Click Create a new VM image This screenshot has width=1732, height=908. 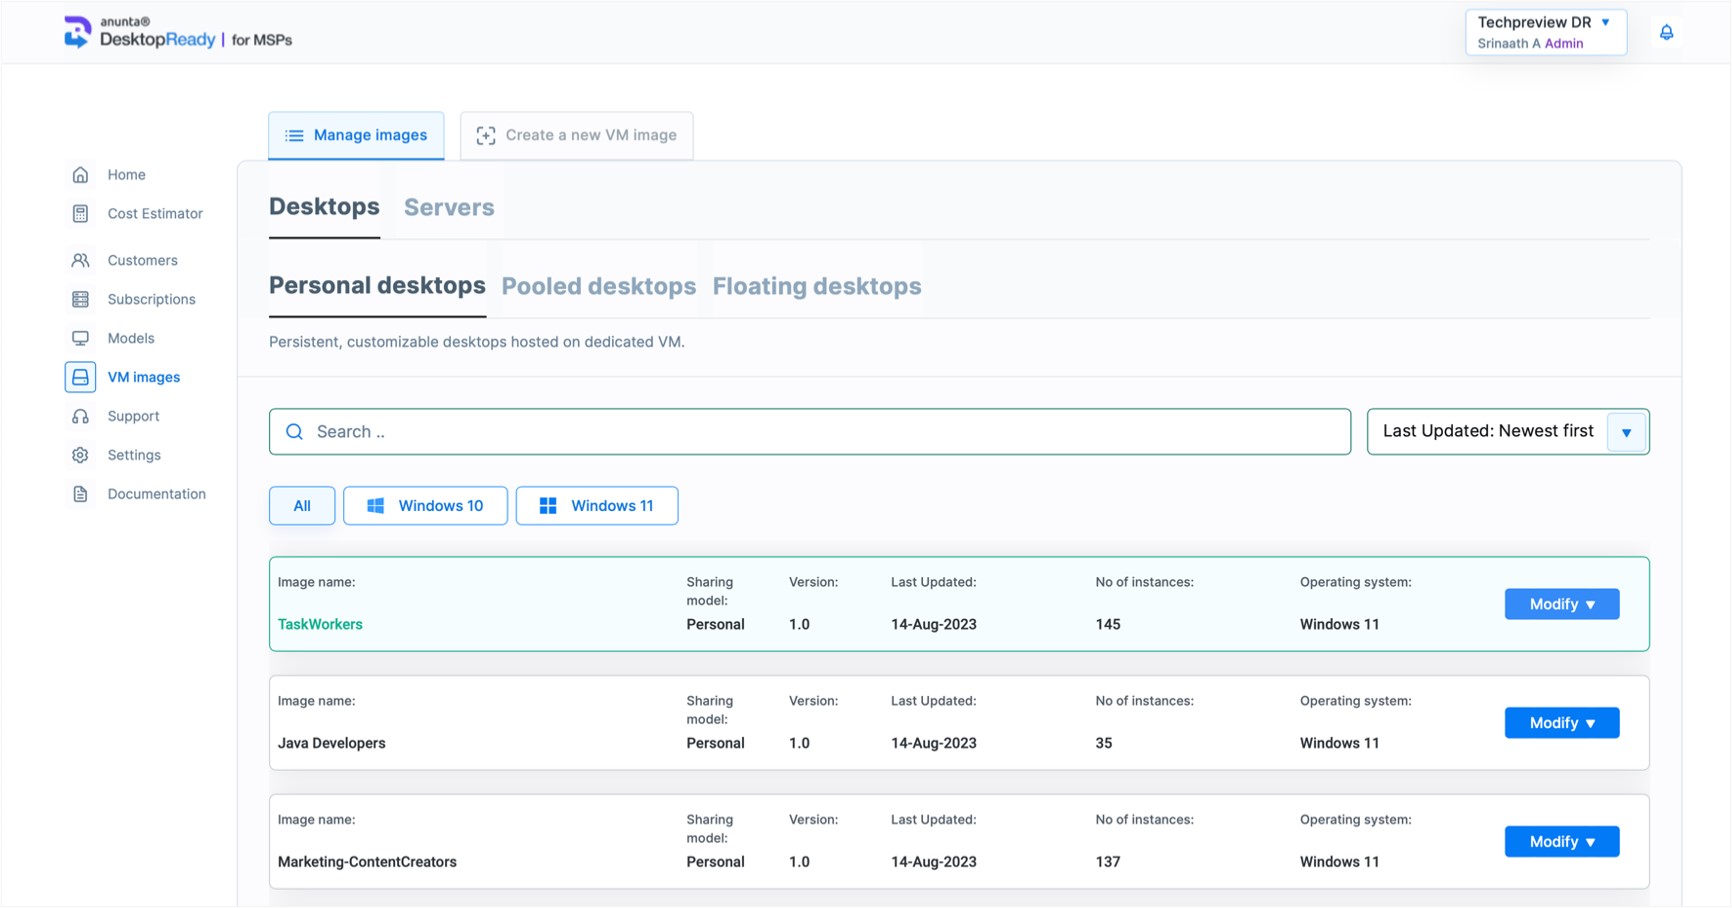coord(577,135)
